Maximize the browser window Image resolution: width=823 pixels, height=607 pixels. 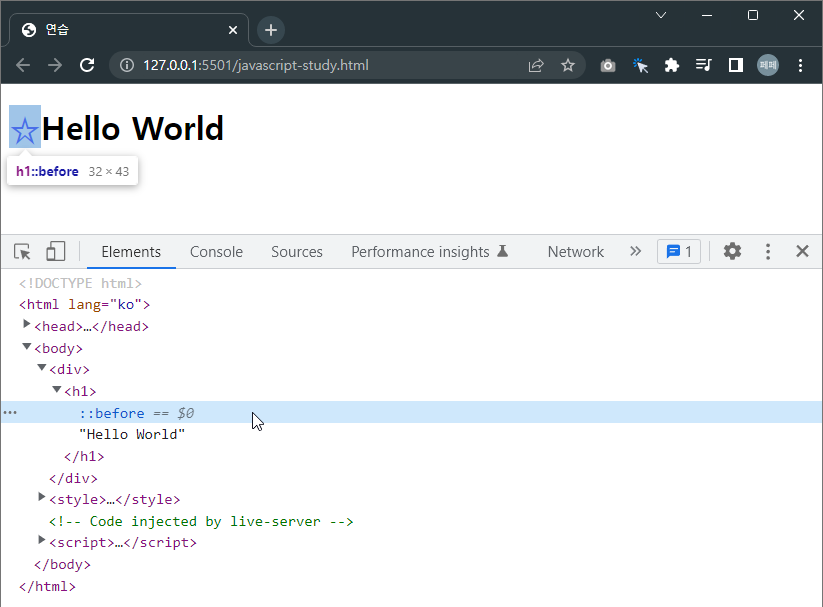753,15
